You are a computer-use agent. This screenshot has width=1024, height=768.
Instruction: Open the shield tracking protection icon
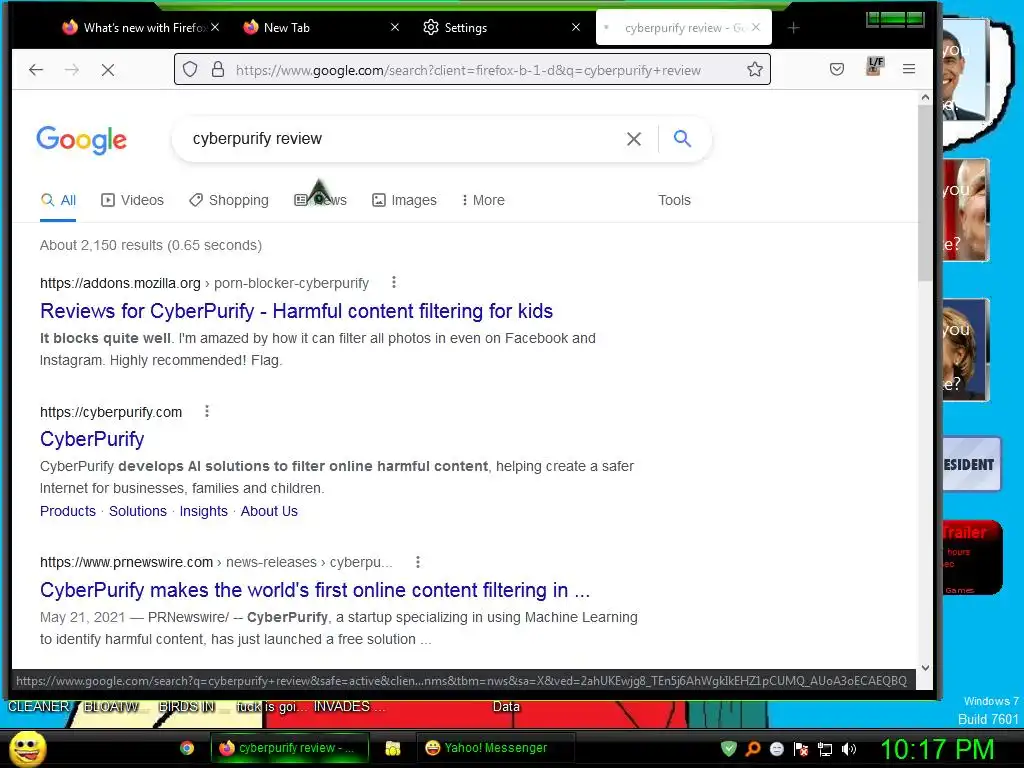click(190, 69)
